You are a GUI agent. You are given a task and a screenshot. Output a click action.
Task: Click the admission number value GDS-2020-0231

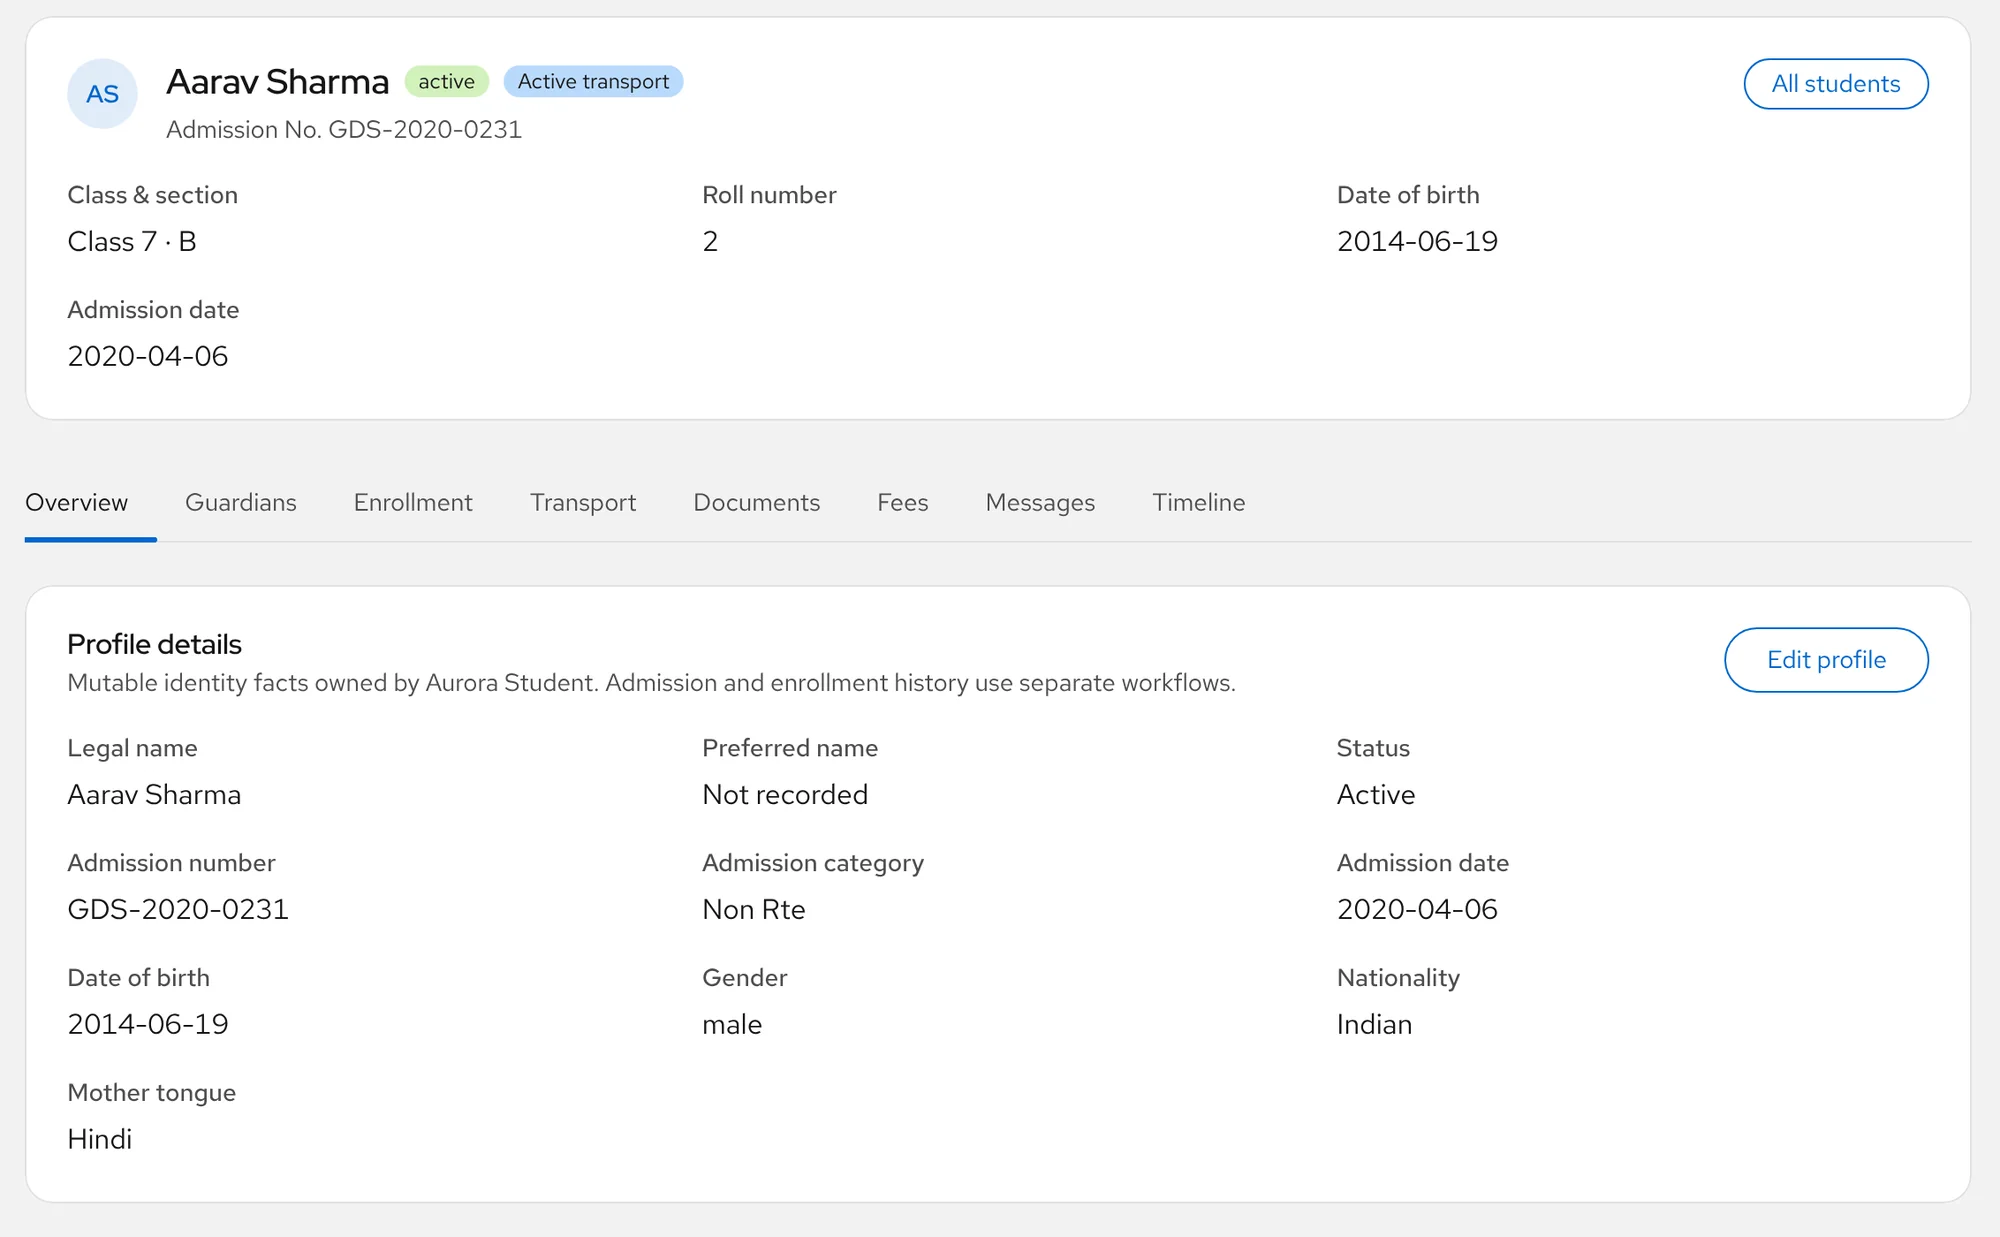tap(178, 909)
